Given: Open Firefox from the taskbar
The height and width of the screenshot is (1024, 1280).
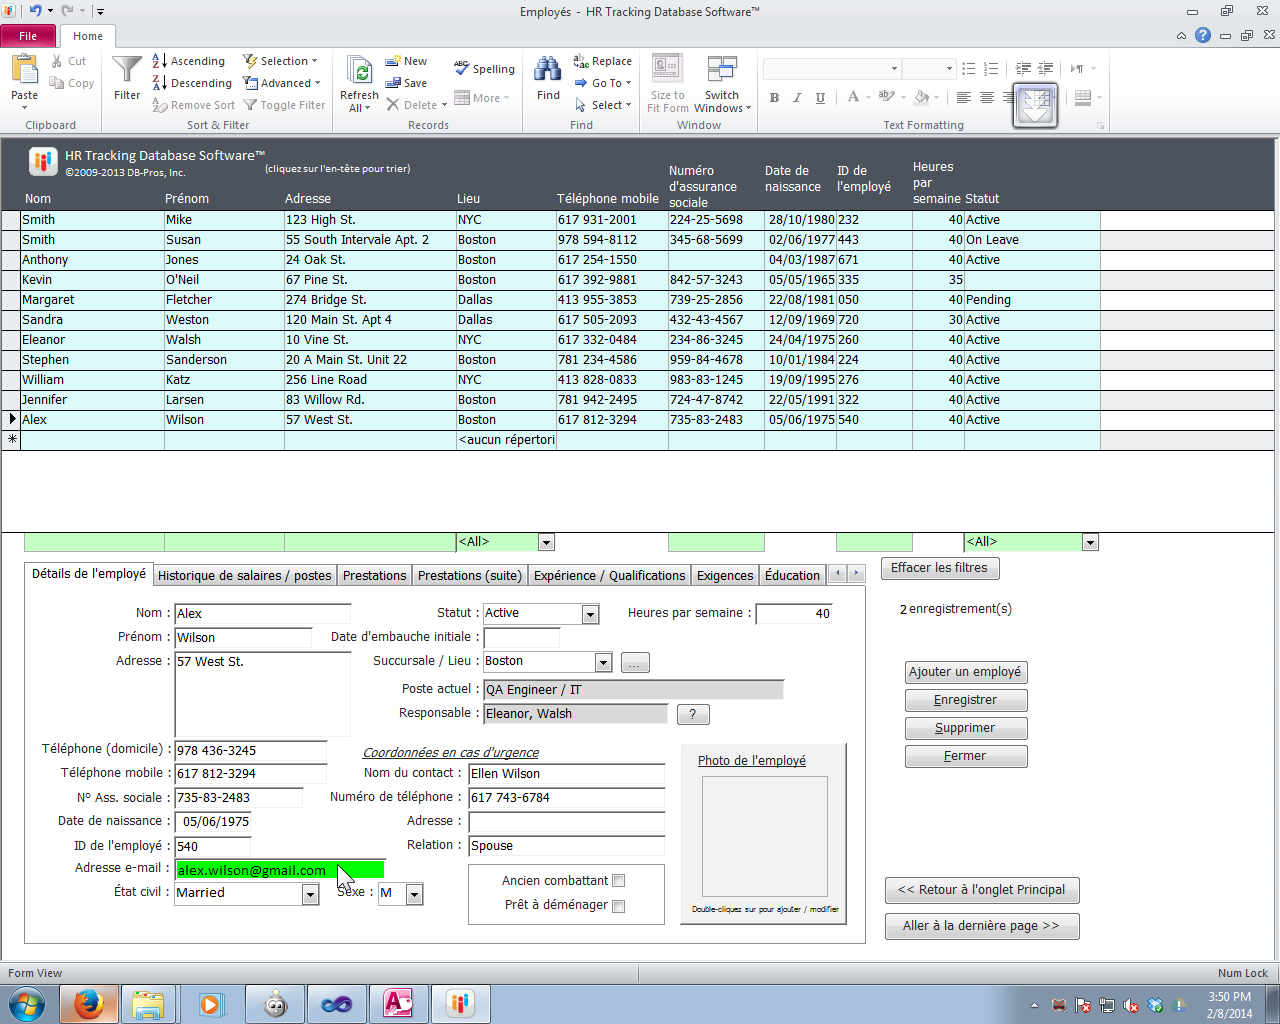Looking at the screenshot, I should pyautogui.click(x=88, y=1003).
